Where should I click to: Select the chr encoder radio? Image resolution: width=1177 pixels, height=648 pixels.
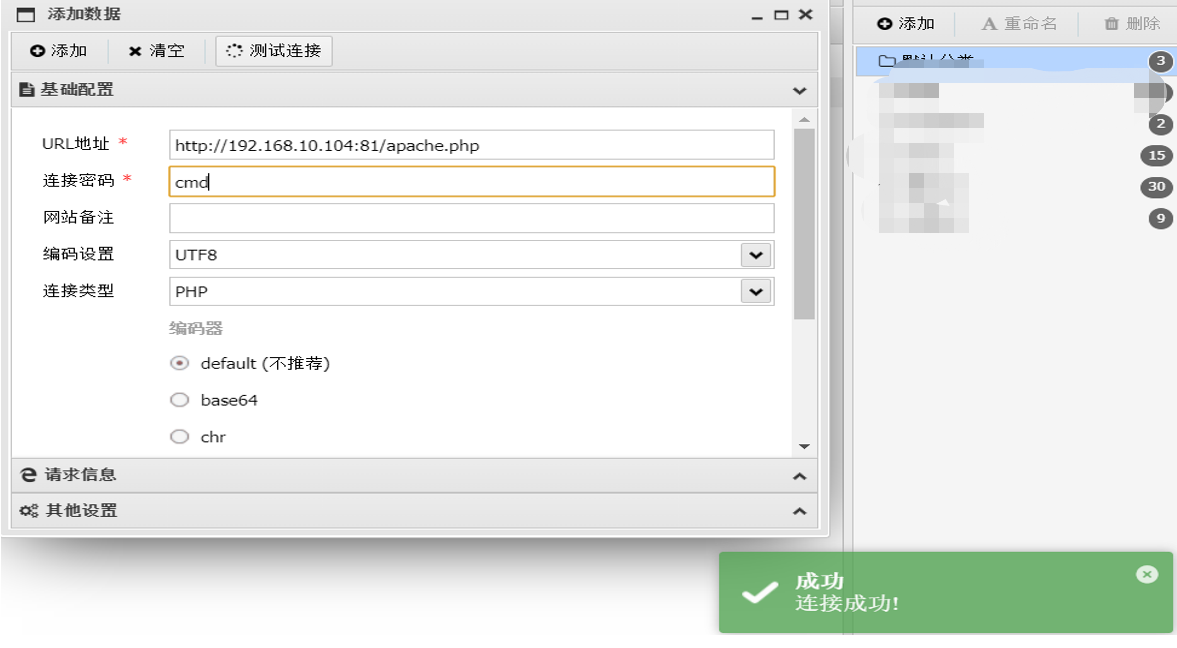click(179, 436)
